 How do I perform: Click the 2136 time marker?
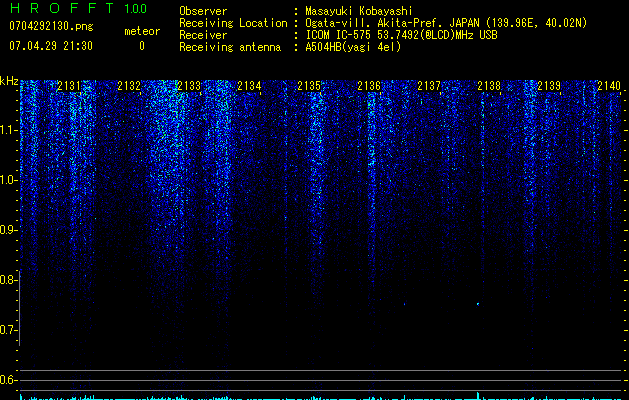coord(369,86)
